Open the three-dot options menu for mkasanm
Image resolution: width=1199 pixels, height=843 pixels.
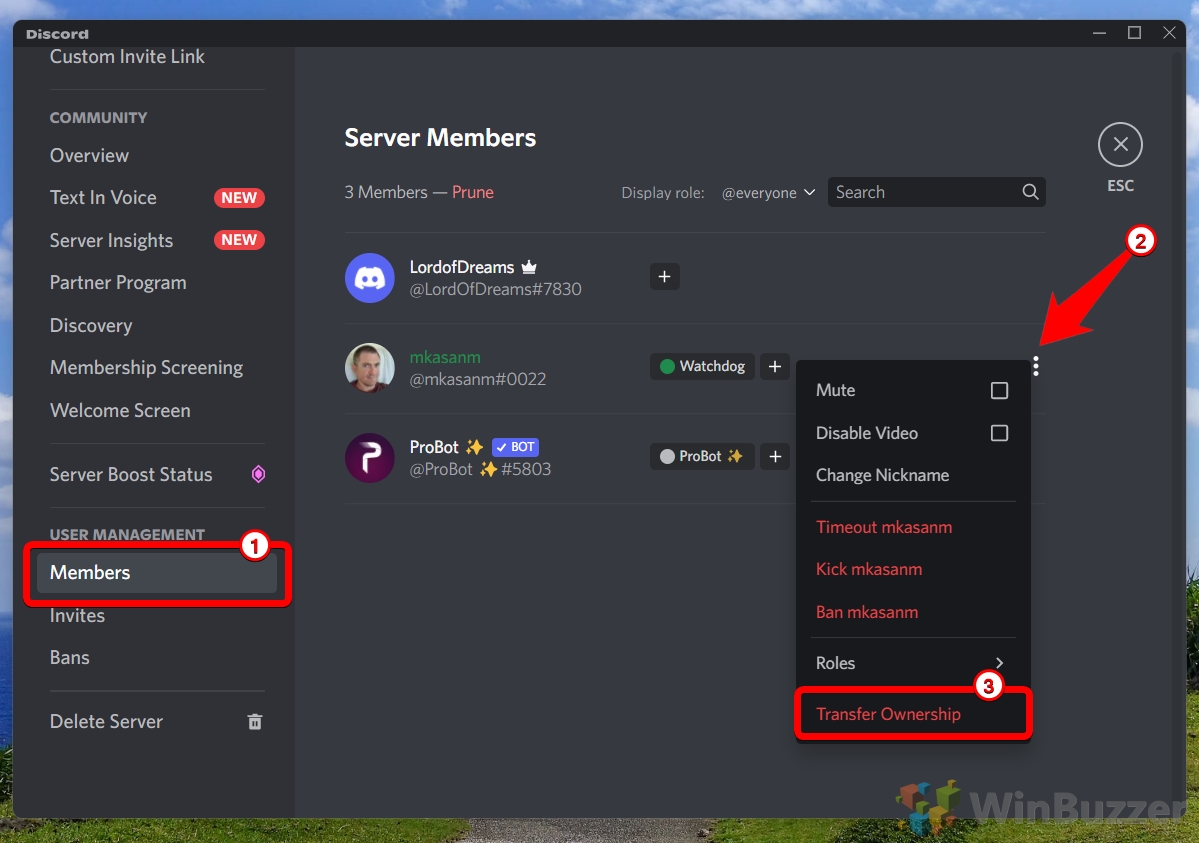pos(1036,366)
